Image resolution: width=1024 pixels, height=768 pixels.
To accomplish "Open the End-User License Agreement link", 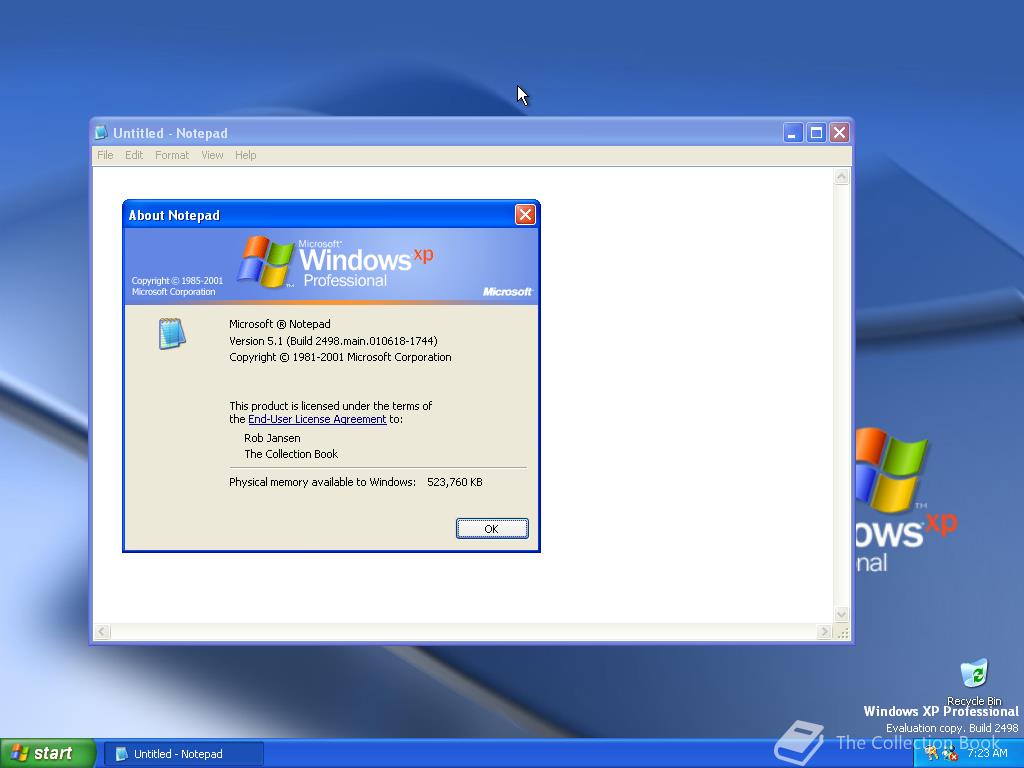I will (317, 419).
